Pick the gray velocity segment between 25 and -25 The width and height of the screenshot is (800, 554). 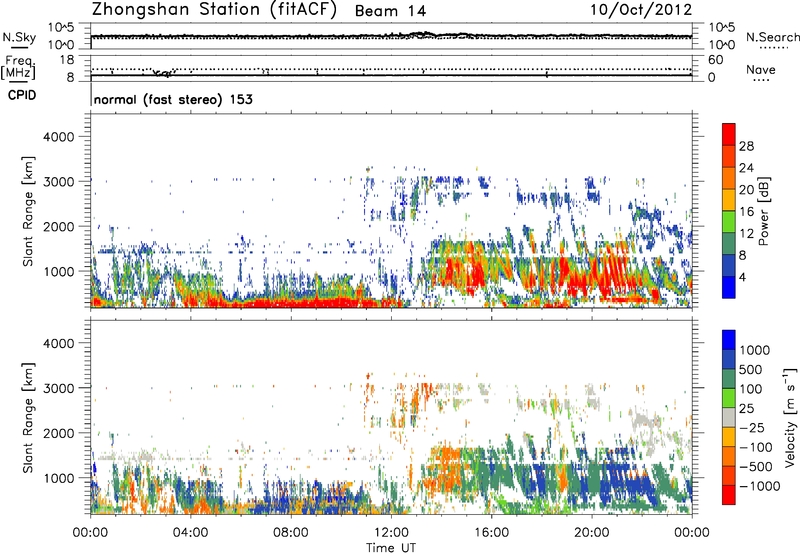[x=729, y=417]
